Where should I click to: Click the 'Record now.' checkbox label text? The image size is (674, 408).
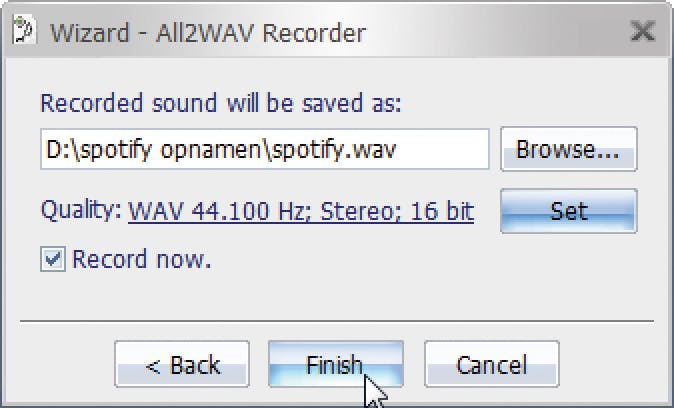[141, 260]
